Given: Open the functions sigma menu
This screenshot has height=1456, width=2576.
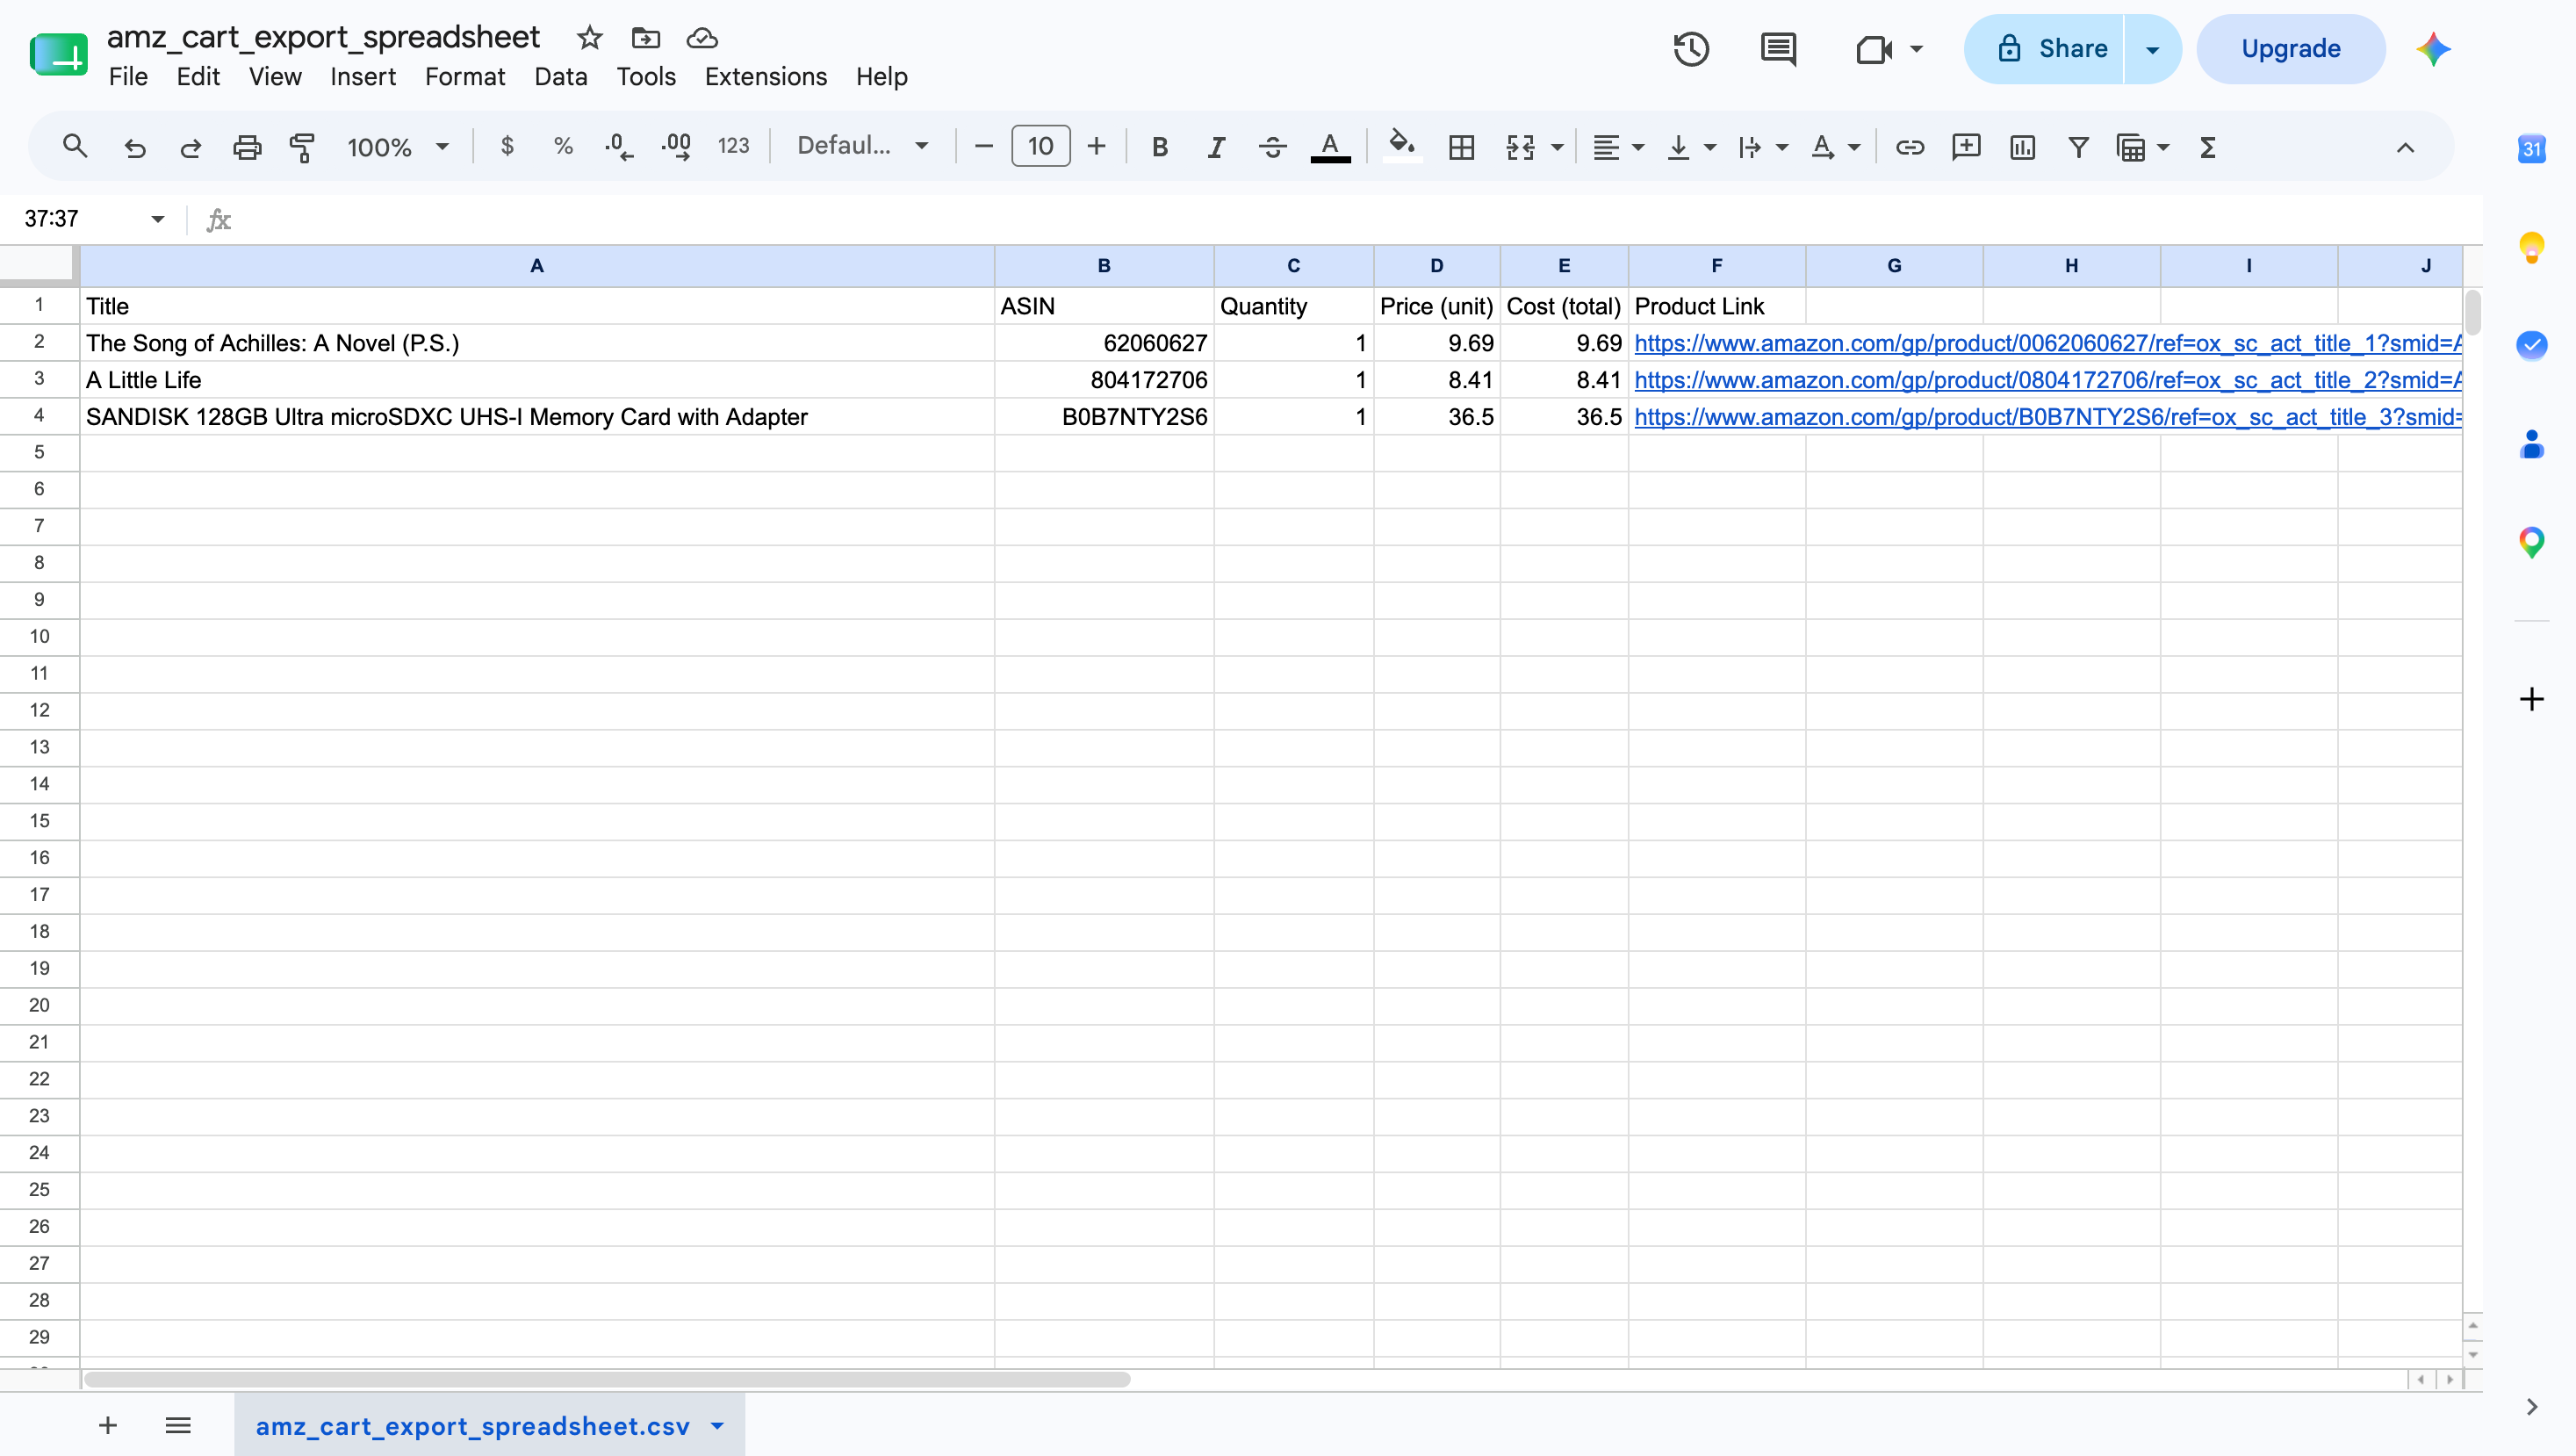Looking at the screenshot, I should (x=2208, y=147).
